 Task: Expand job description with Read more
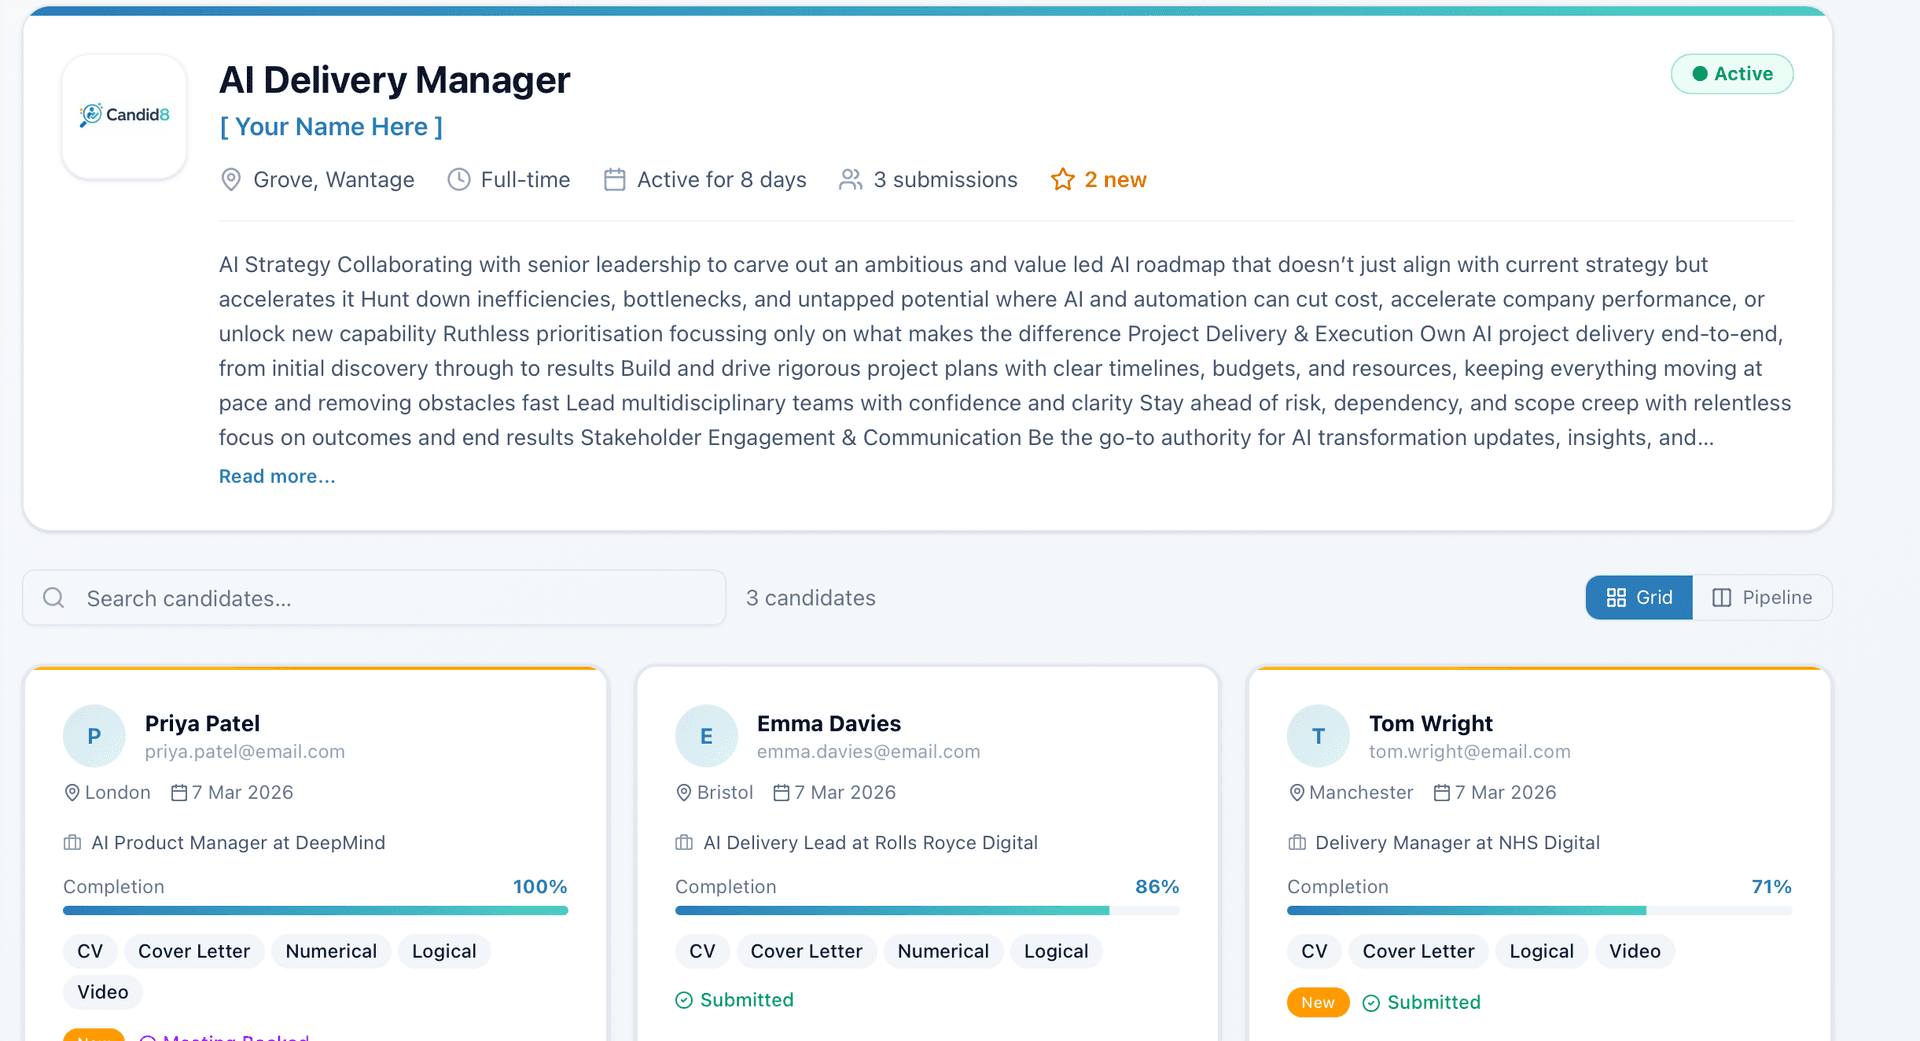[277, 477]
